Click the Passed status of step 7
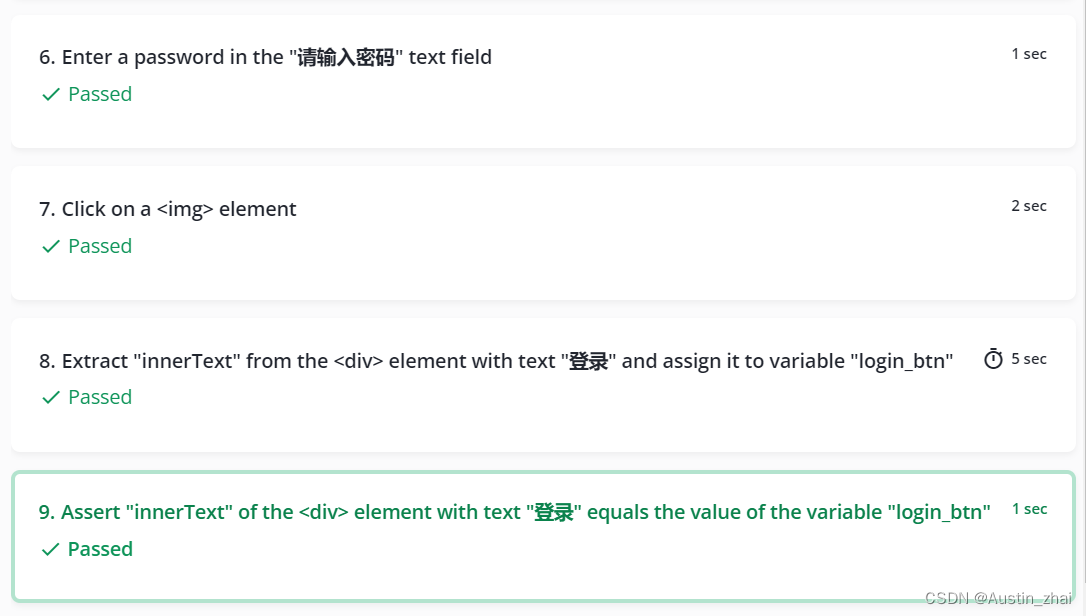1086x616 pixels. [100, 246]
